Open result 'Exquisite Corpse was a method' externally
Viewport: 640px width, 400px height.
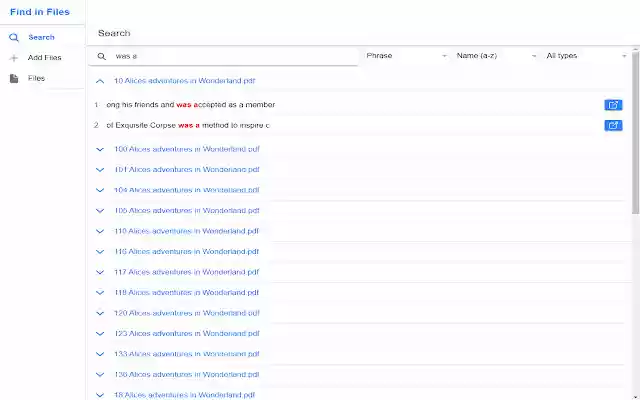613,125
